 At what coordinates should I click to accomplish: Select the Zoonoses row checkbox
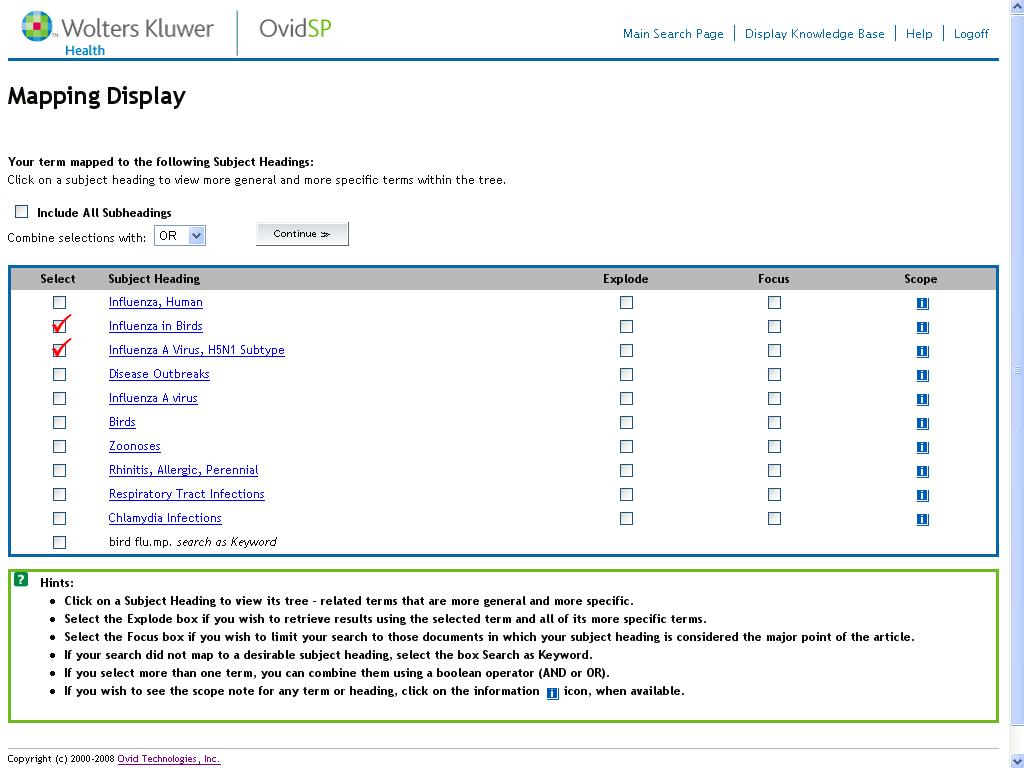(59, 446)
